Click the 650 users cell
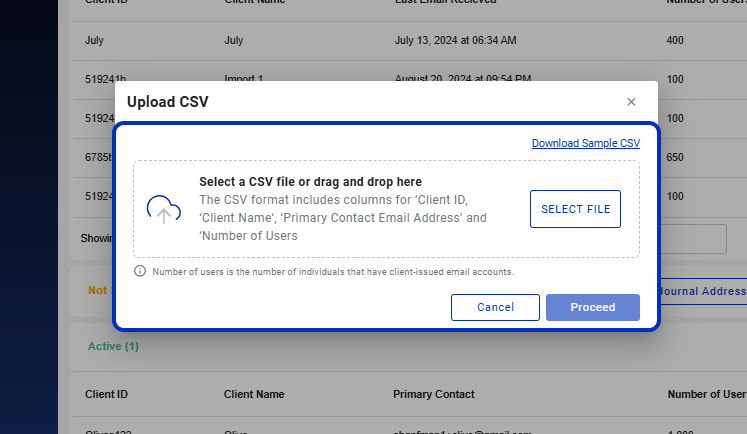 675,157
